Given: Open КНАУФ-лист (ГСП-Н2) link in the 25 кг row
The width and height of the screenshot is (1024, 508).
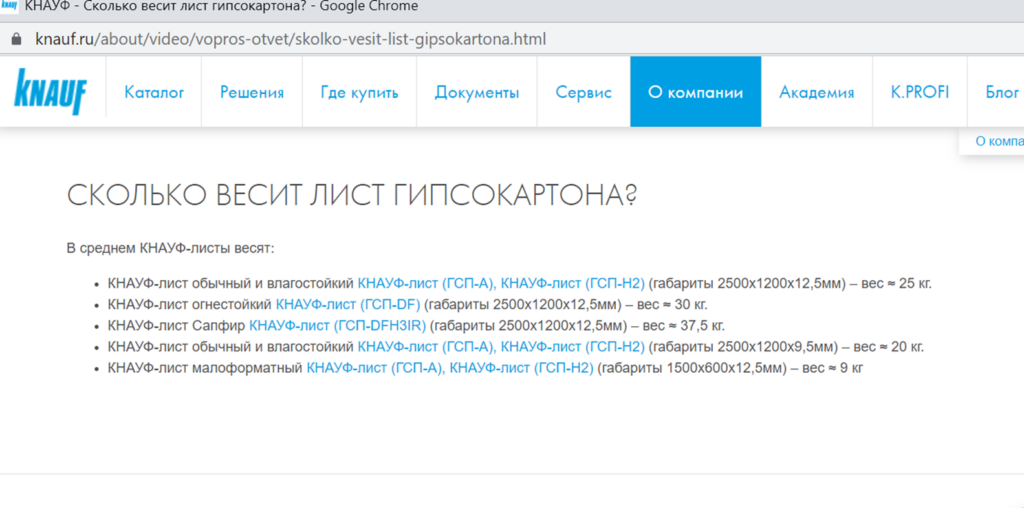Looking at the screenshot, I should click(573, 283).
